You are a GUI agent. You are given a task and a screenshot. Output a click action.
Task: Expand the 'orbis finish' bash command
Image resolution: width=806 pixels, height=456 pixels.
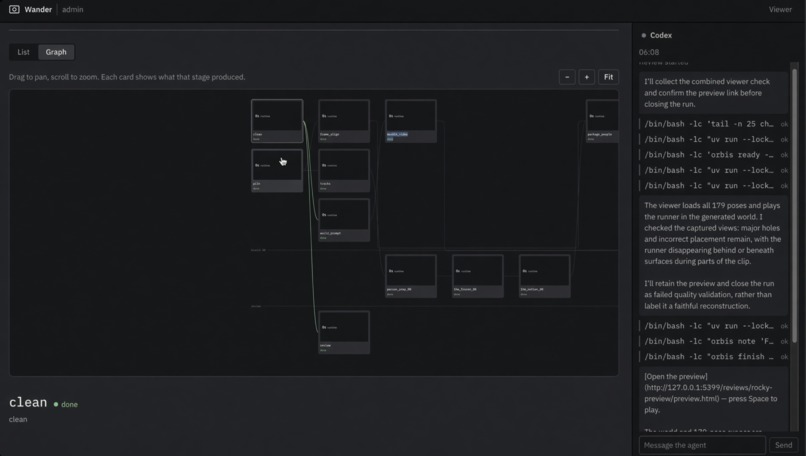click(x=713, y=357)
